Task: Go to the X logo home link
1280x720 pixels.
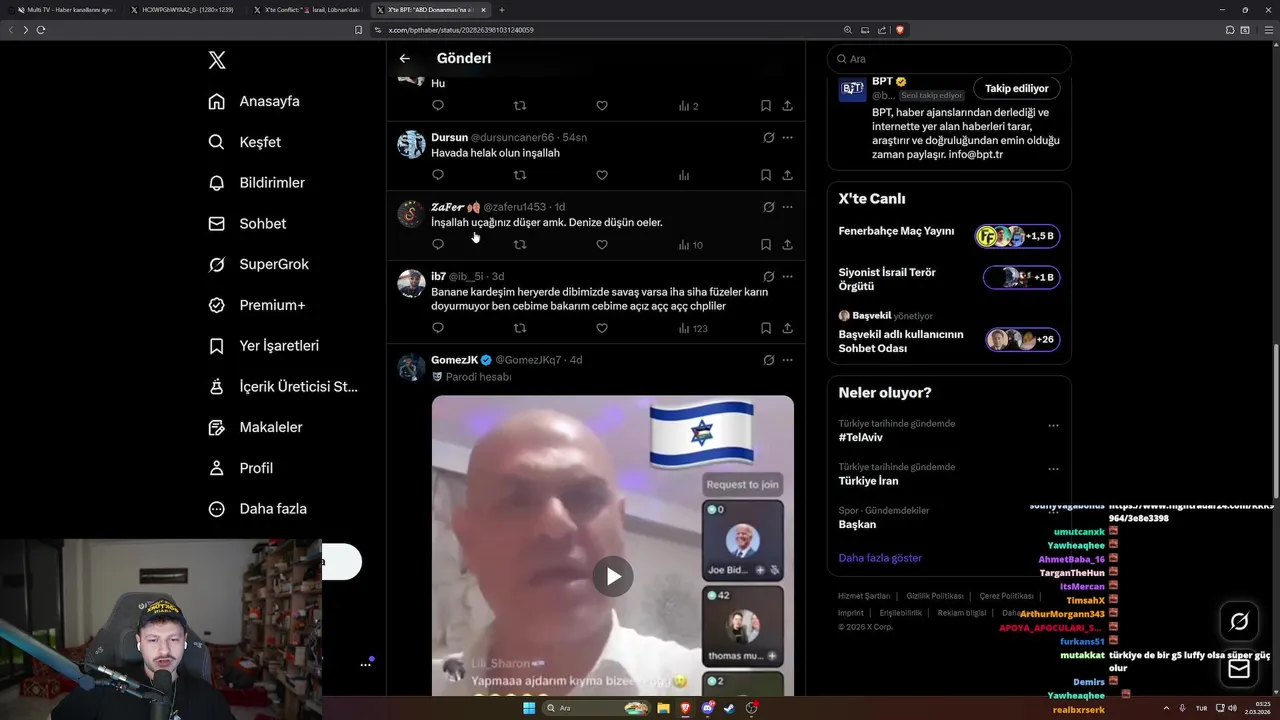Action: [x=217, y=60]
